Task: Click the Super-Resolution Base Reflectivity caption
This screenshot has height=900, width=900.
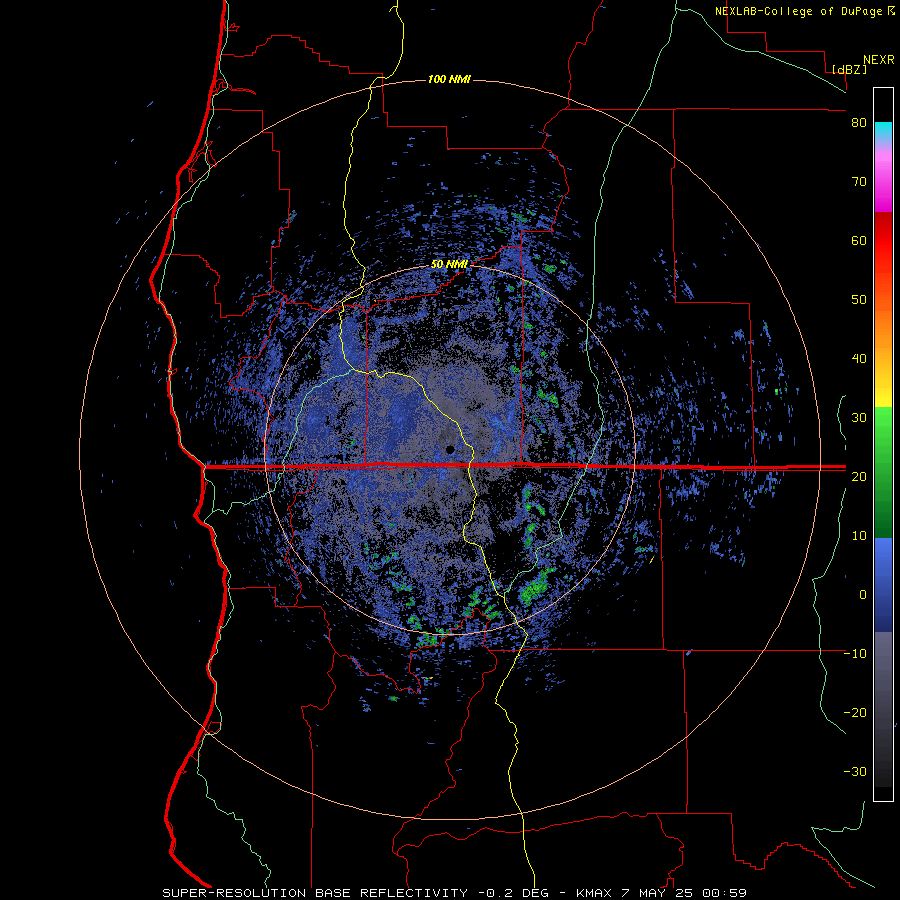Action: point(315,893)
